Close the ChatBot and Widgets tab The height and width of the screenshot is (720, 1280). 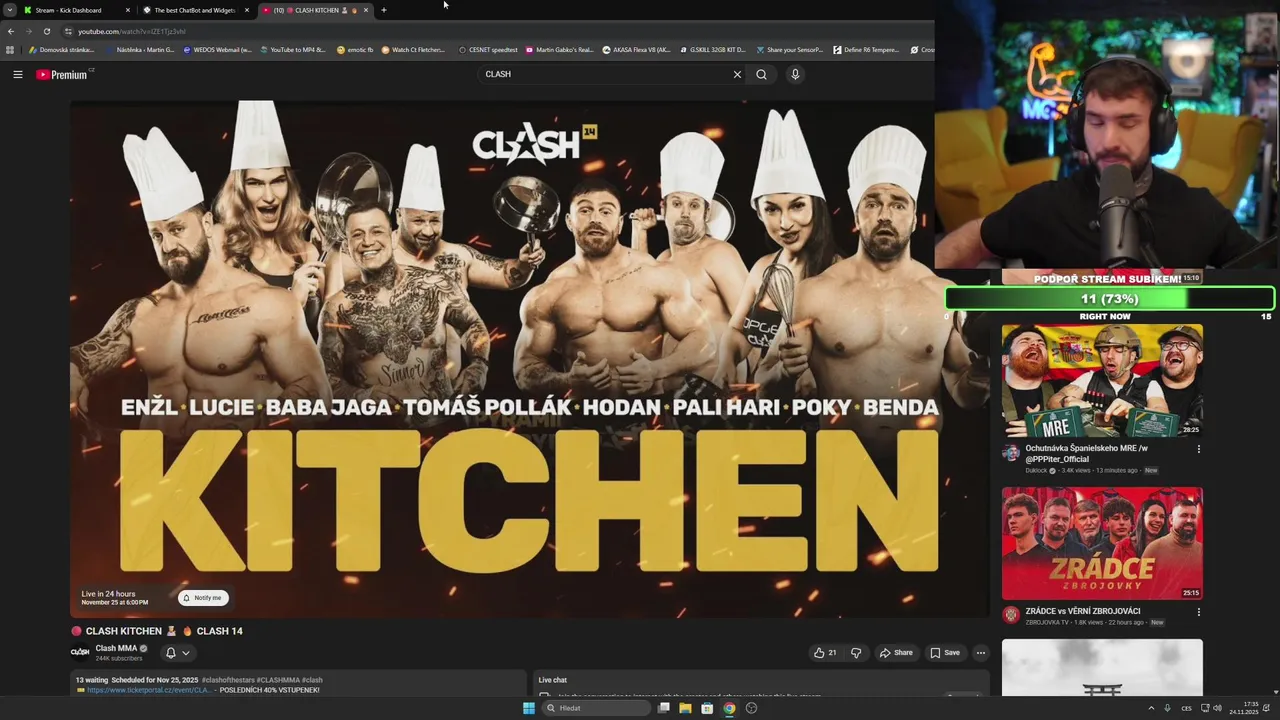click(x=247, y=10)
